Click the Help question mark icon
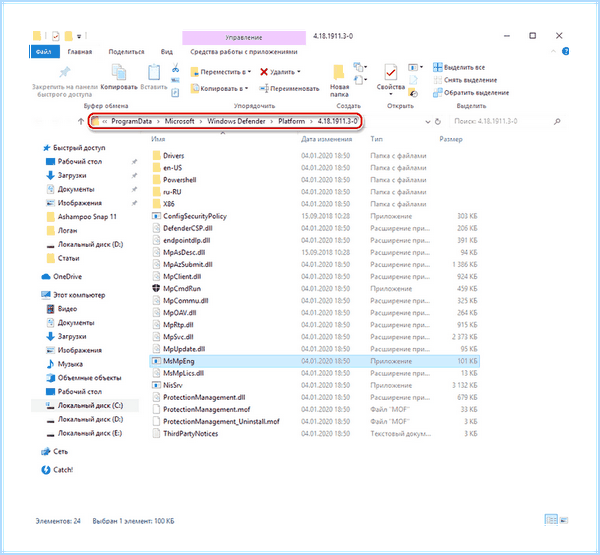This screenshot has width=600, height=555. point(566,51)
